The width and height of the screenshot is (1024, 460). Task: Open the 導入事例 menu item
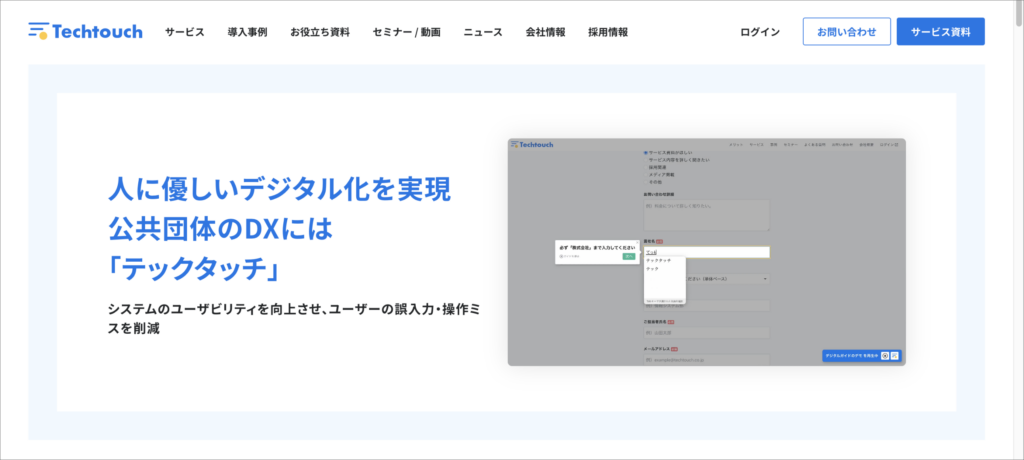pos(247,32)
